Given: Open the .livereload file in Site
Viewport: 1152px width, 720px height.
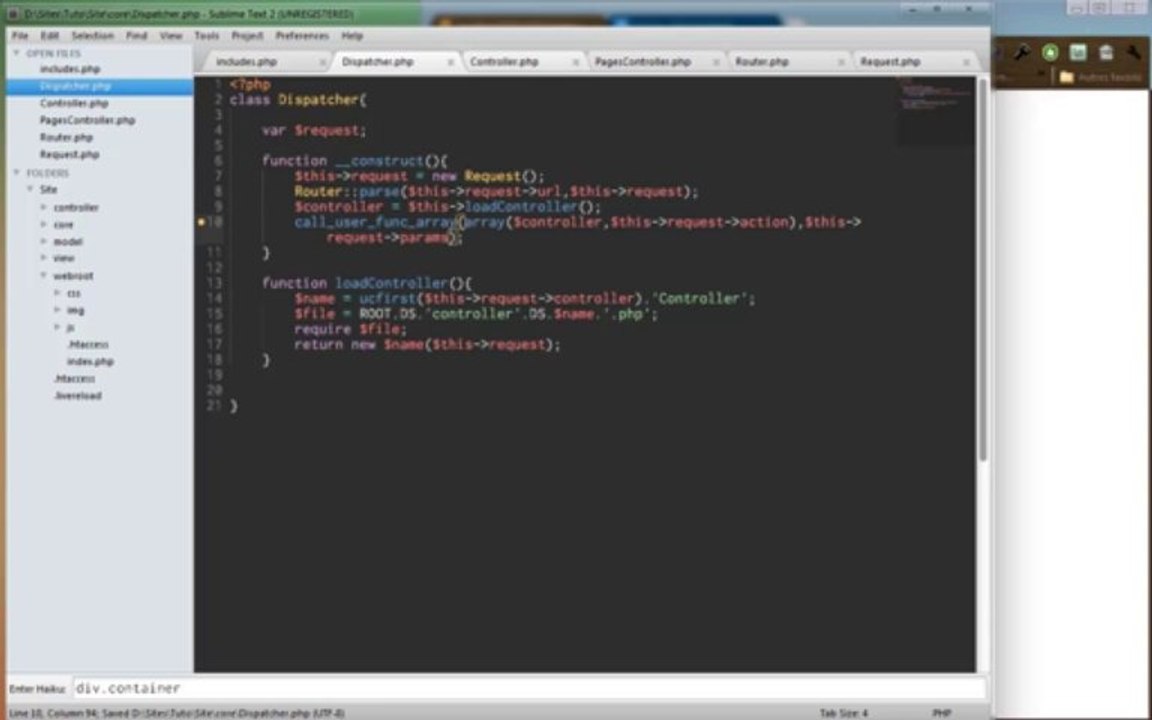Looking at the screenshot, I should [78, 395].
